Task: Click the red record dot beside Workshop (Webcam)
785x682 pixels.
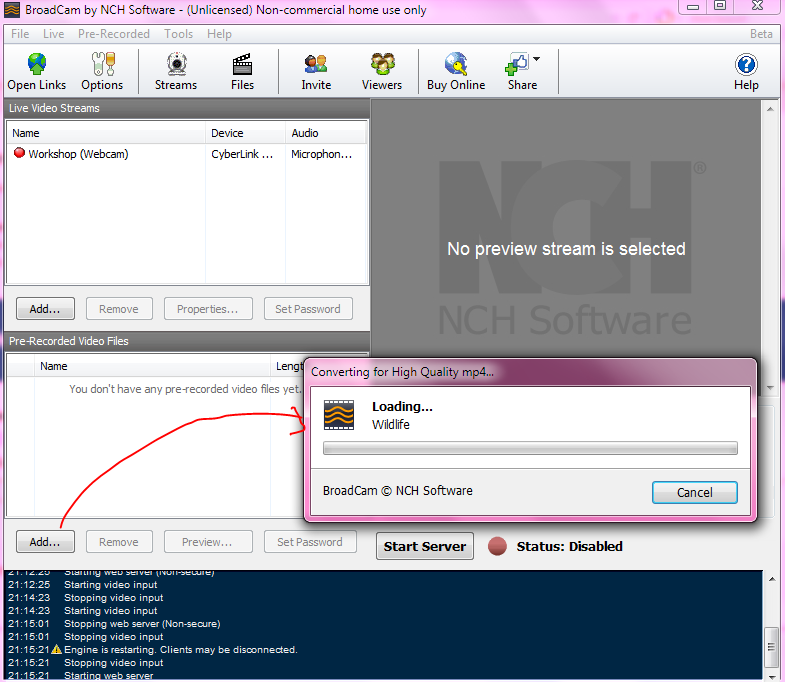Action: (x=19, y=153)
